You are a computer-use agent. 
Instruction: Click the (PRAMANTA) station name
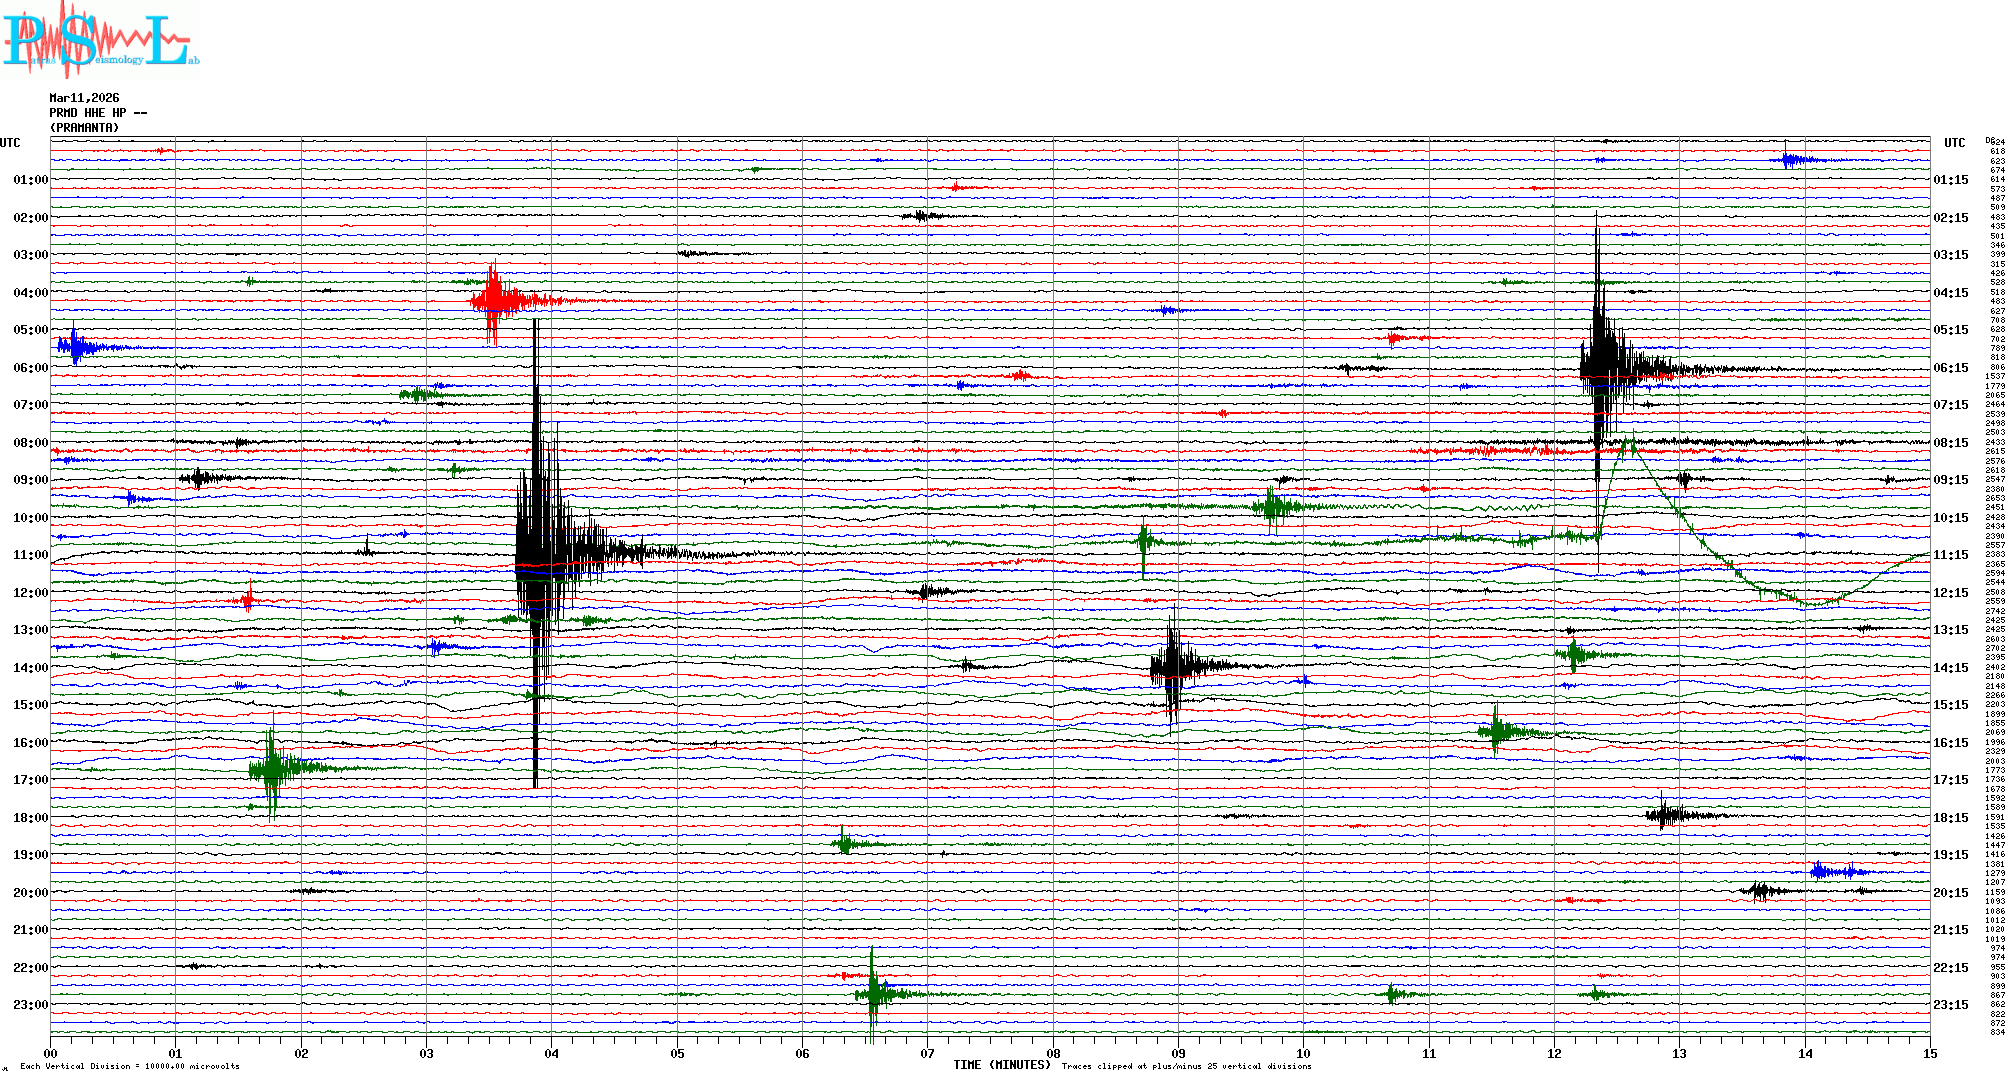(x=84, y=128)
